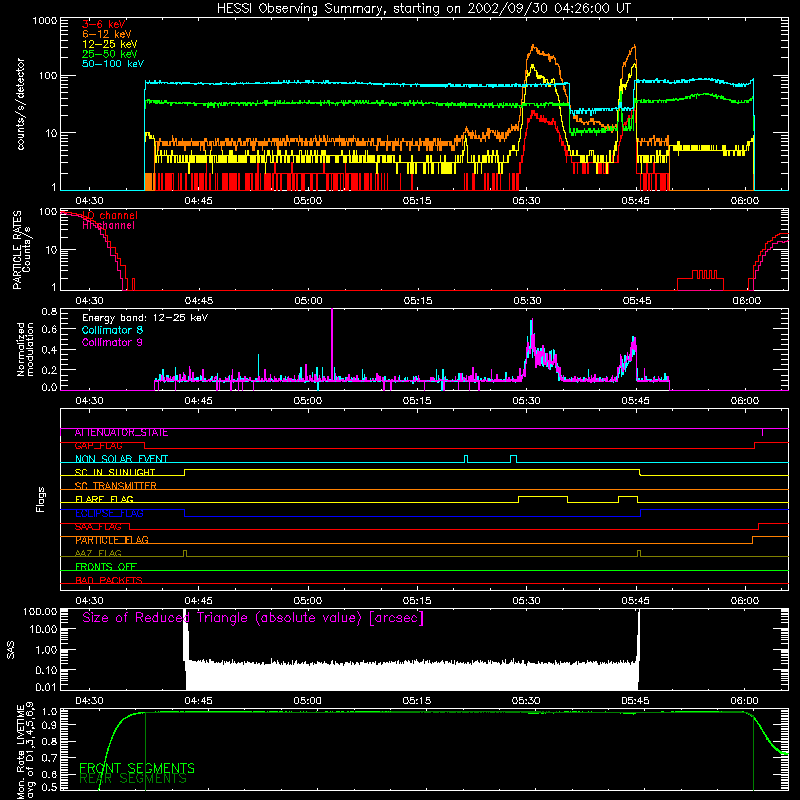
Task: Click the counts/s/detector axis label
Action: click(20, 104)
